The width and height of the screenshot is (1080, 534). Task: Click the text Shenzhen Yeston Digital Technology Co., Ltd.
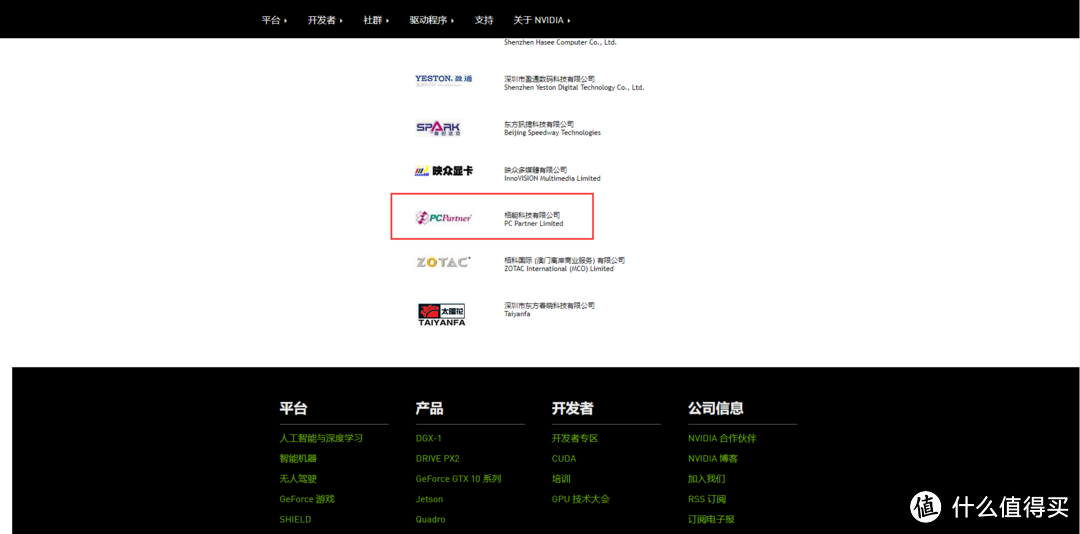(x=574, y=88)
